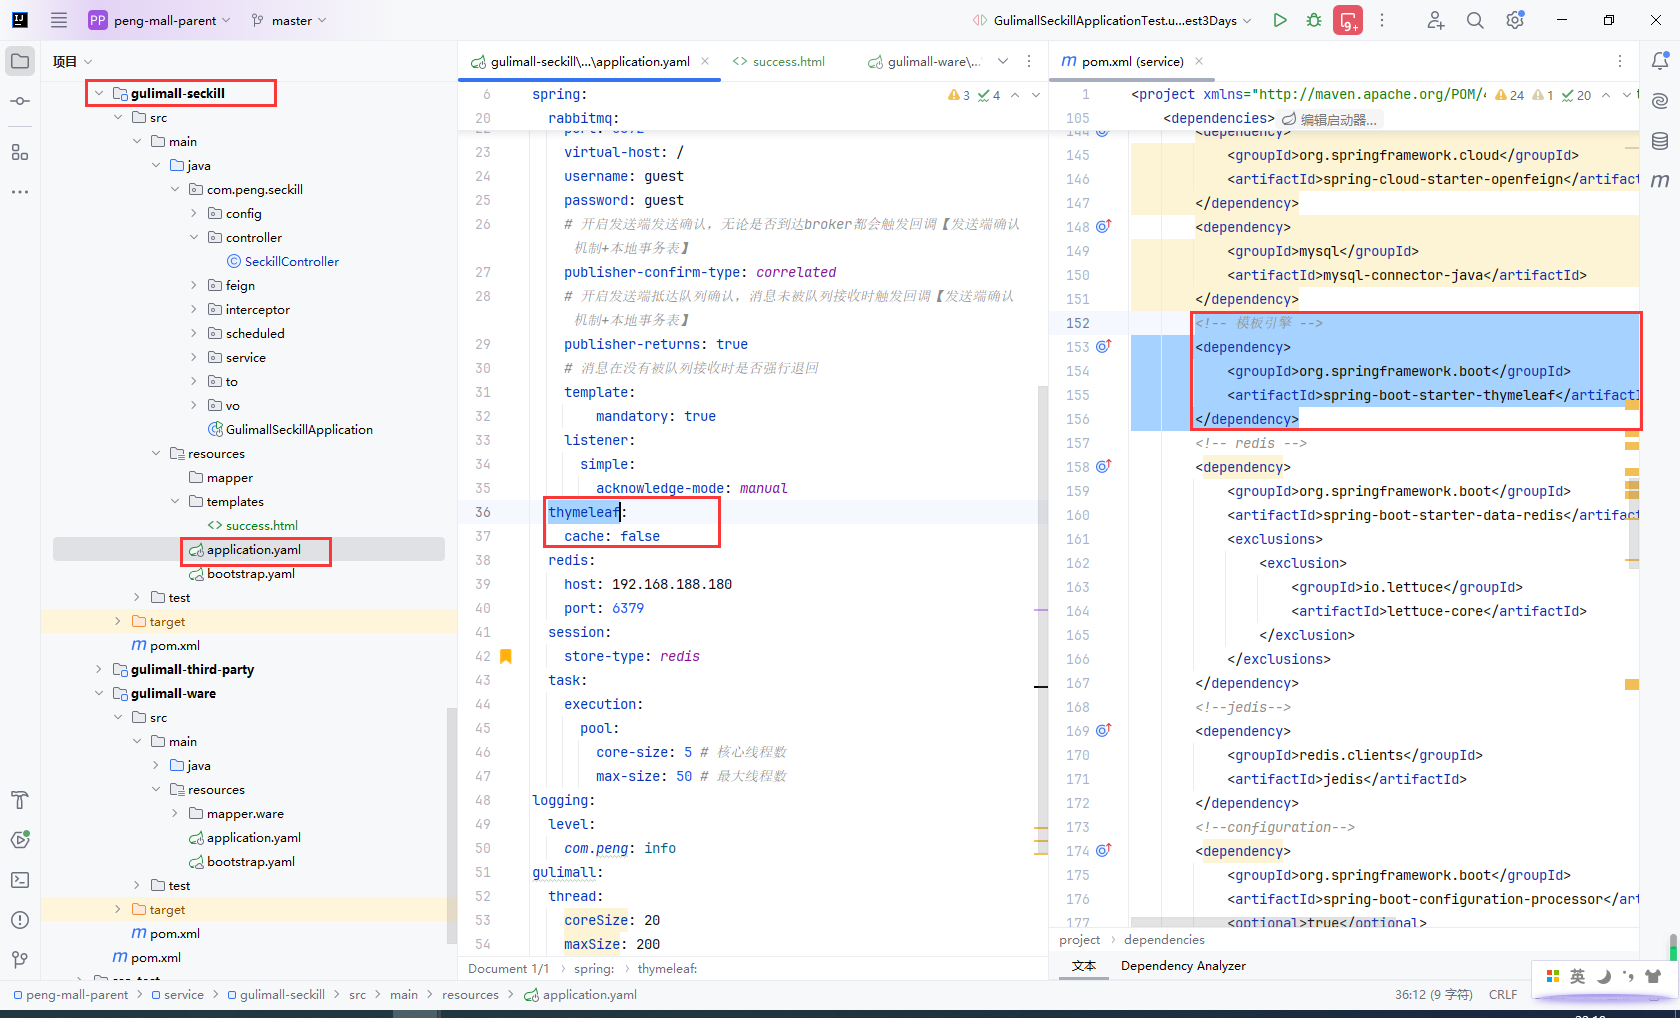Switch input language via 英 indicator

1578,976
